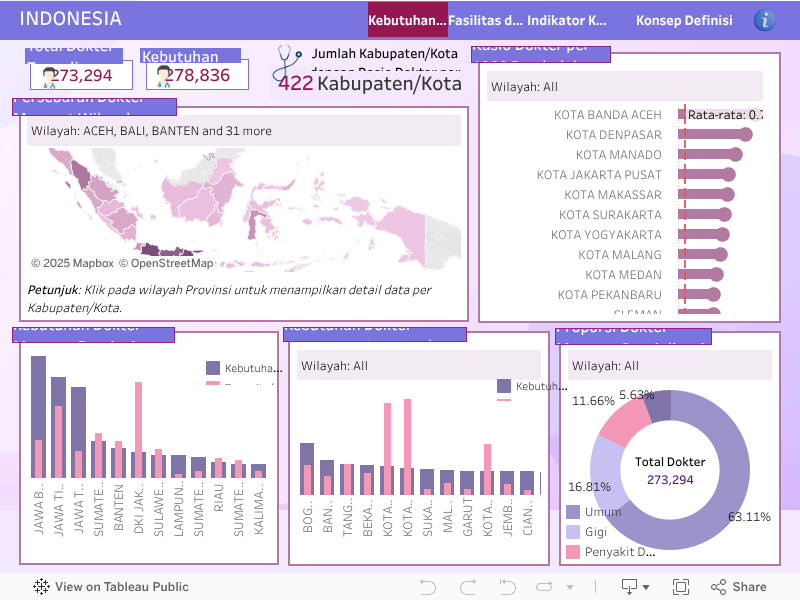Screen dimensions: 800x600
Task: Click the Share button
Action: point(739,587)
